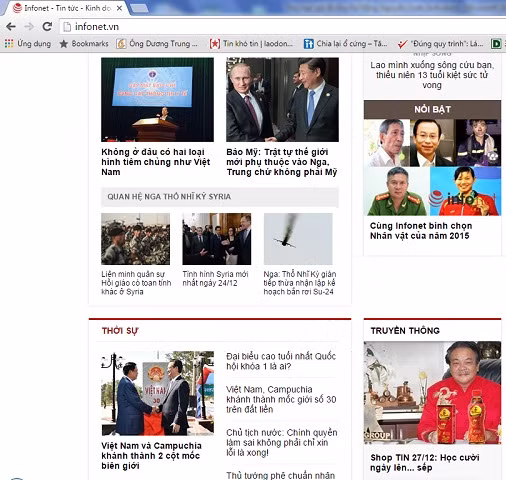Image resolution: width=506 pixels, height=480 pixels.
Task: Open the vaccination conference podium thumbnail
Action: [x=157, y=100]
